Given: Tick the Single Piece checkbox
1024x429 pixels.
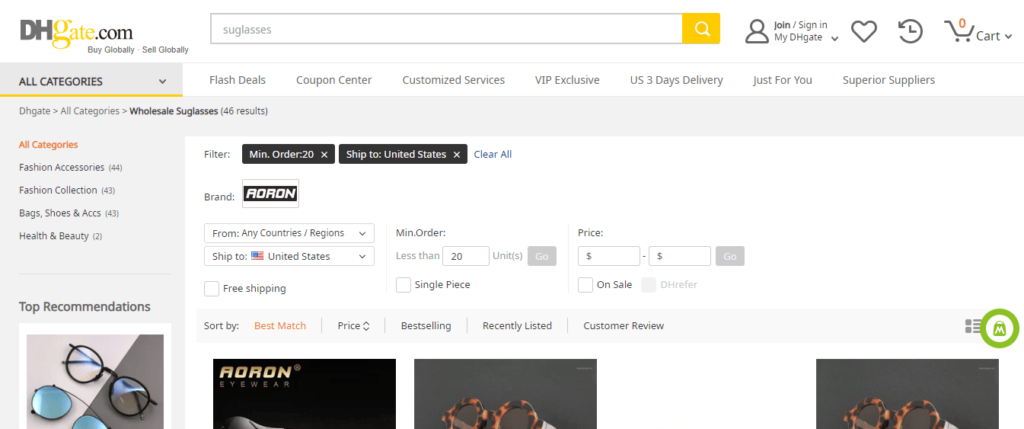Looking at the screenshot, I should [x=404, y=285].
